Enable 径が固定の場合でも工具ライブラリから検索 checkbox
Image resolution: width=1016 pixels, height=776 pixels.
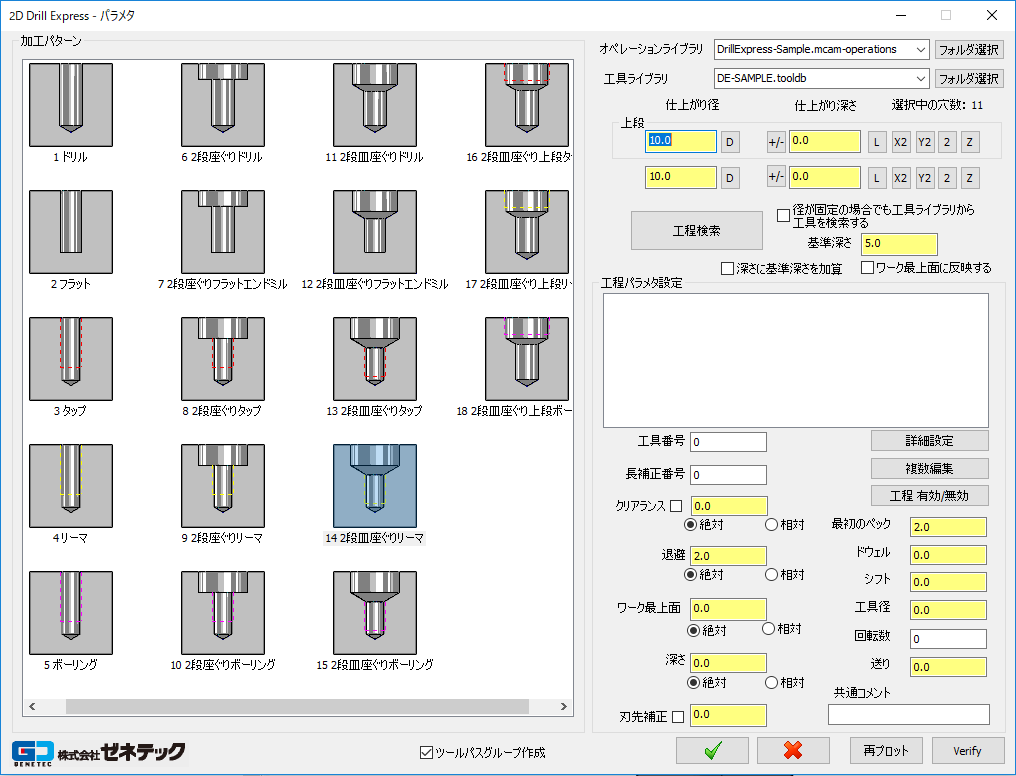[783, 215]
